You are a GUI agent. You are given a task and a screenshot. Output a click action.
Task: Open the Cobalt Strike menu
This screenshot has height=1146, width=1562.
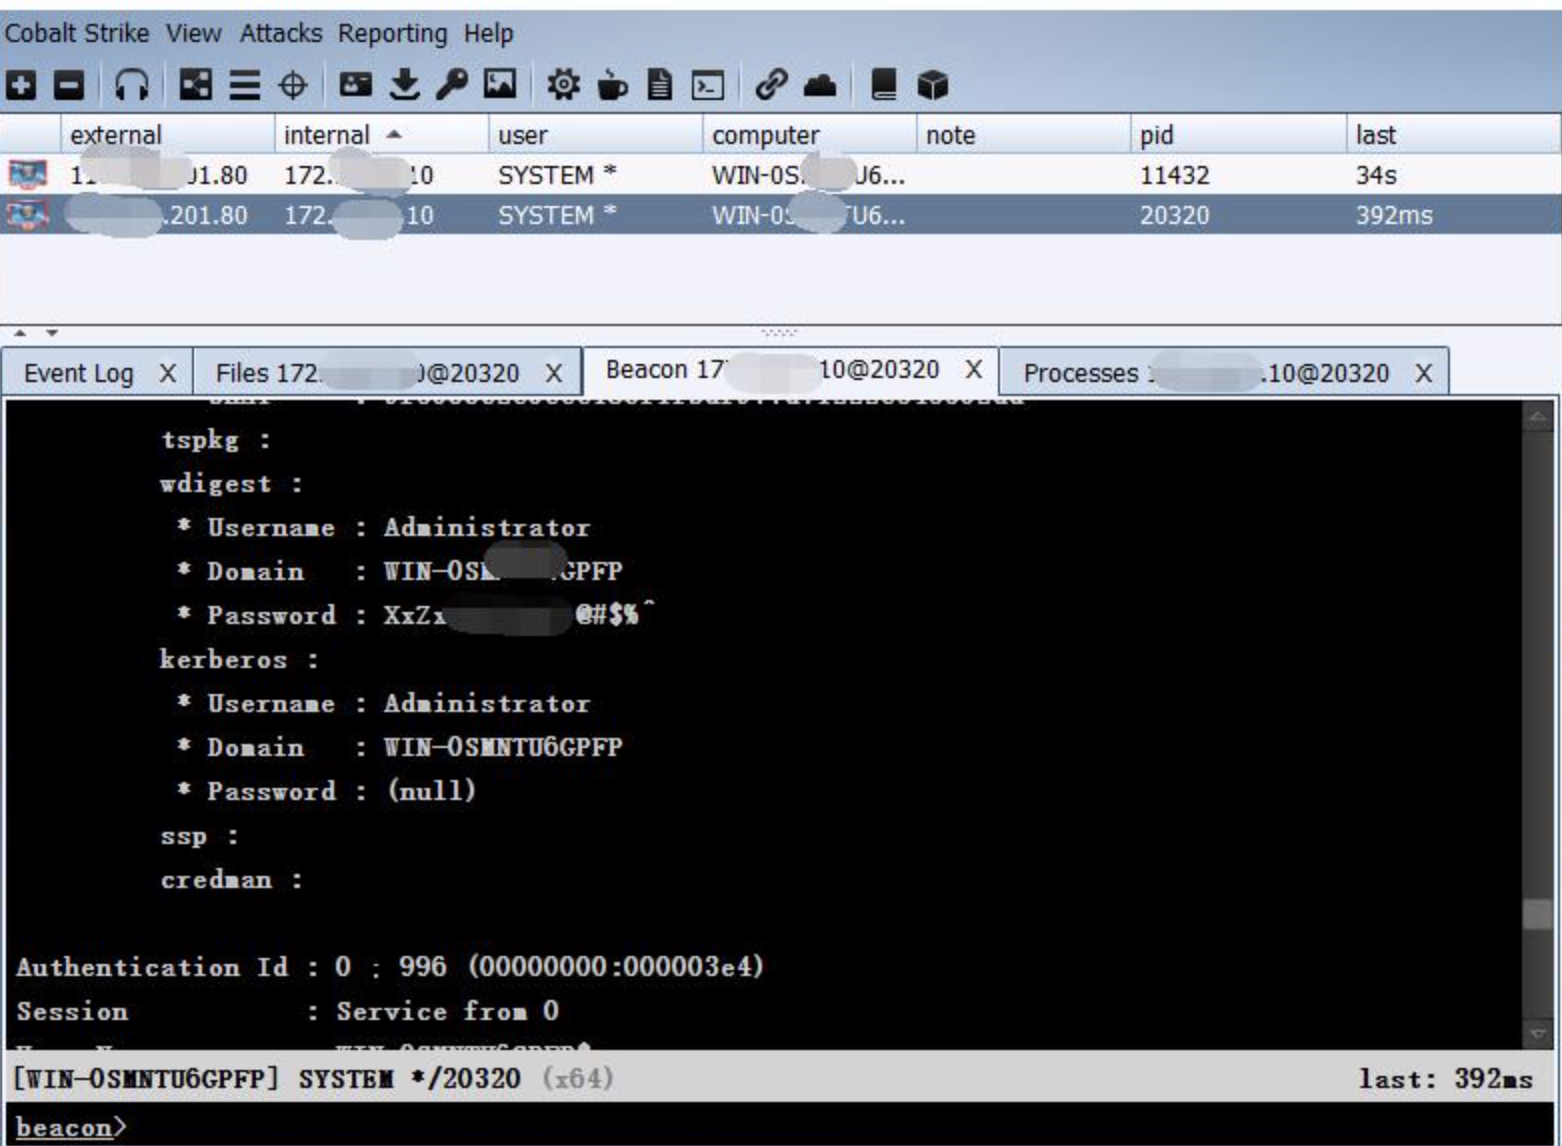77,33
